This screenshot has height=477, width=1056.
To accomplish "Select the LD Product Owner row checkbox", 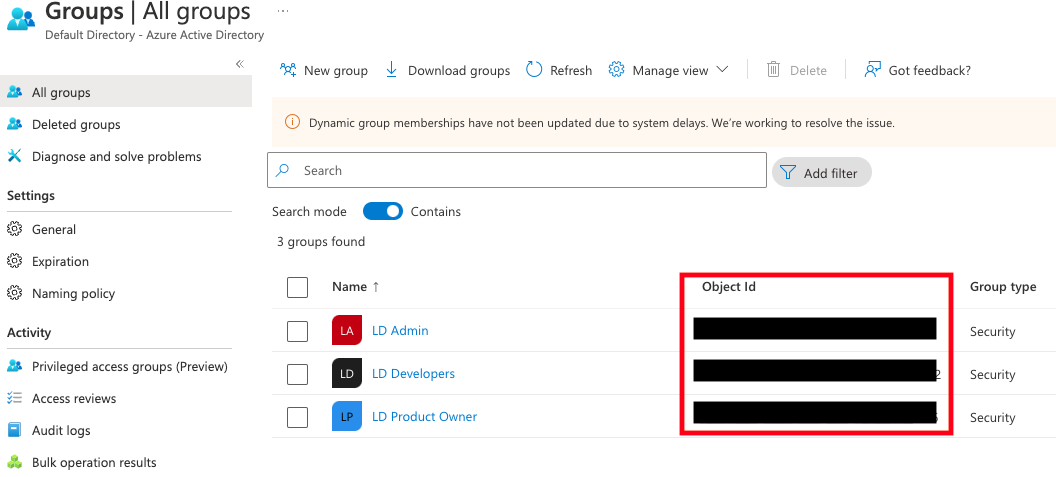I will click(x=297, y=417).
